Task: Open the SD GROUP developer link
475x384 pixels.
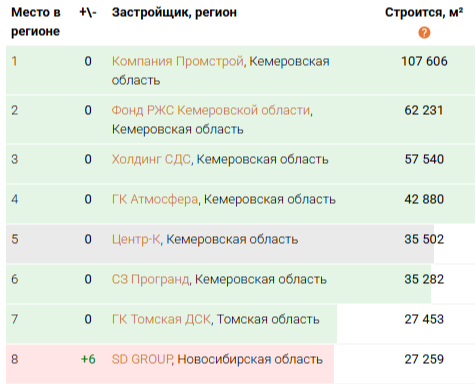Action: pos(142,359)
